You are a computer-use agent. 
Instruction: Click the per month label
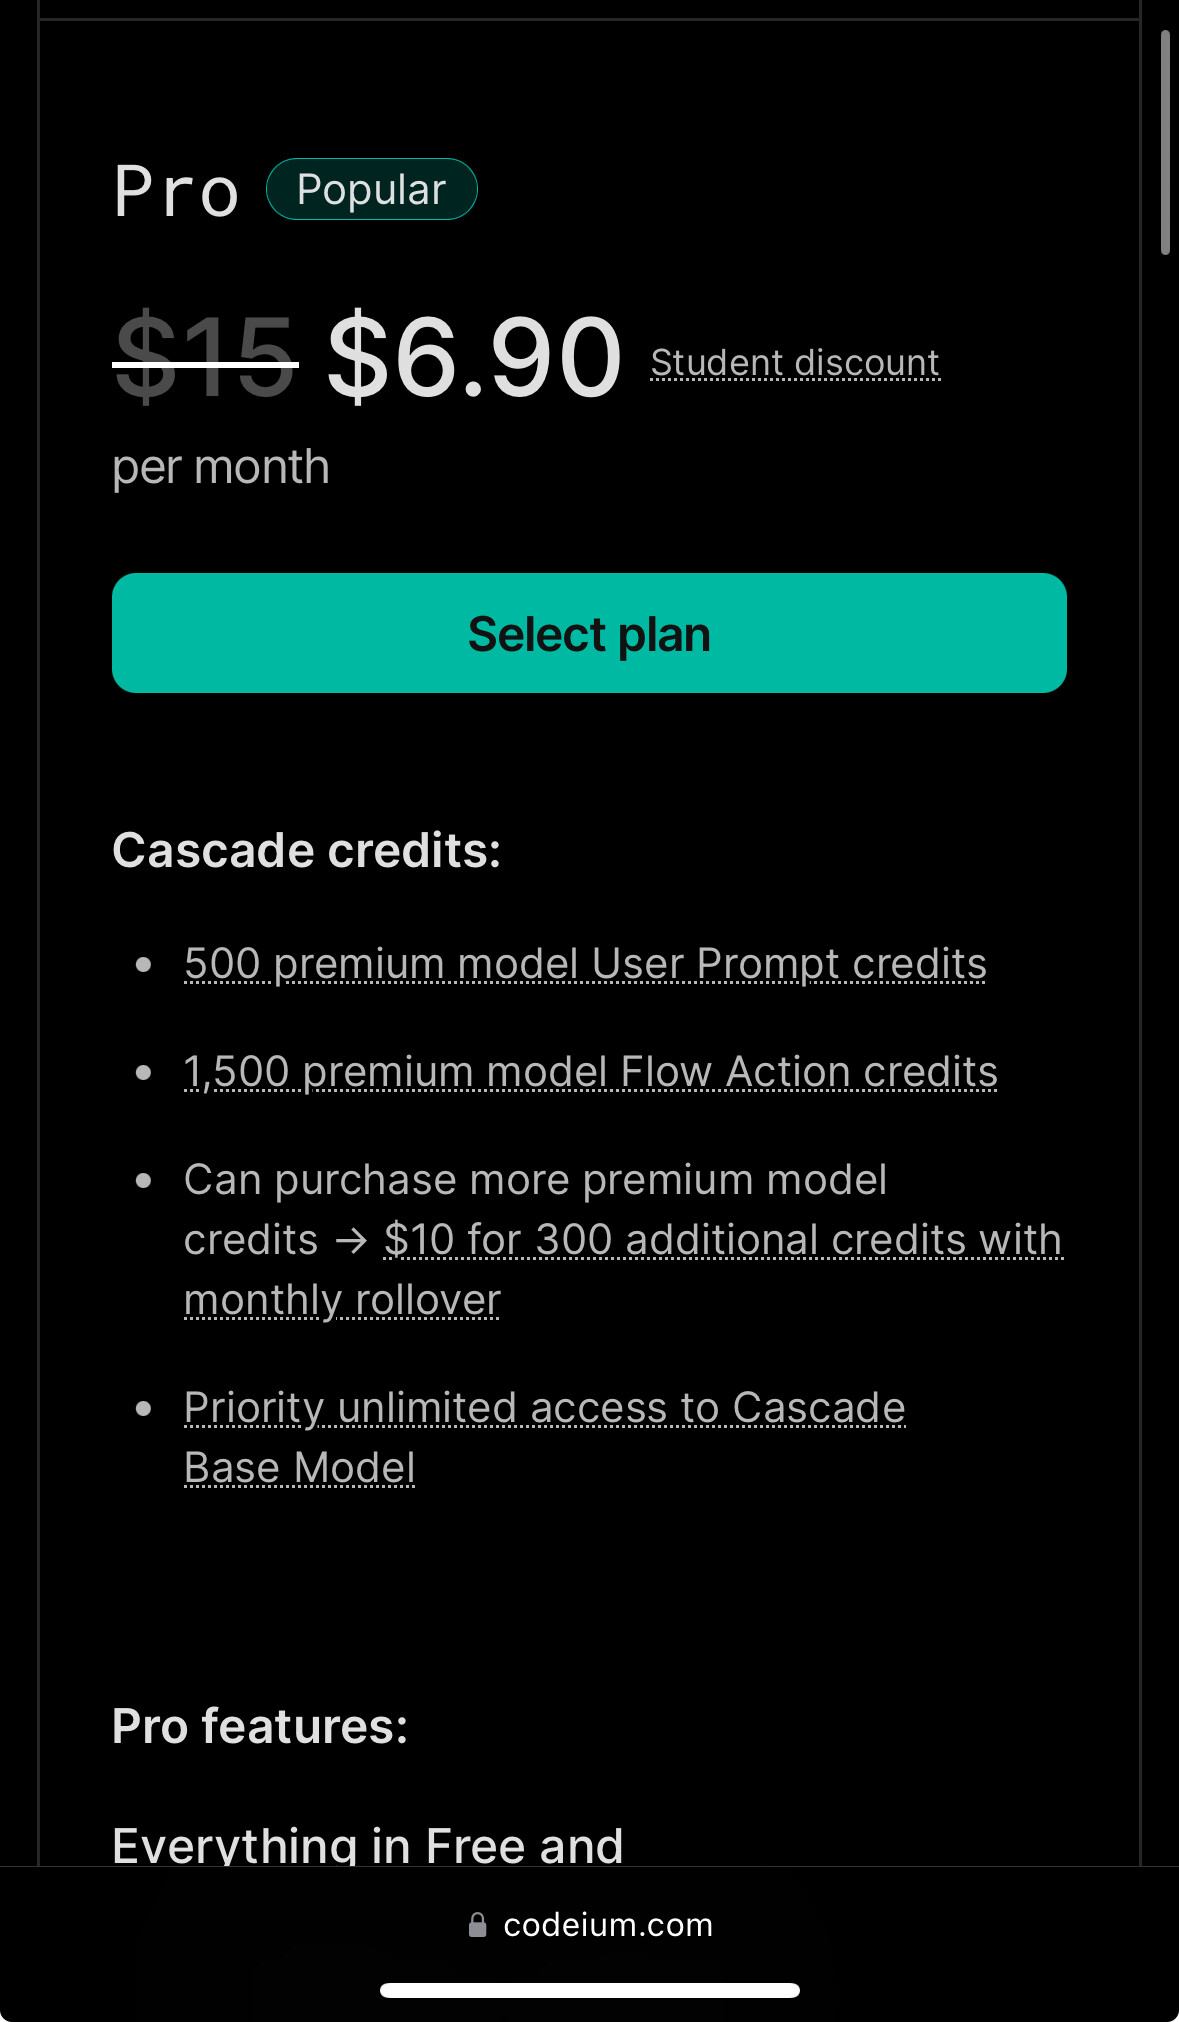[221, 468]
